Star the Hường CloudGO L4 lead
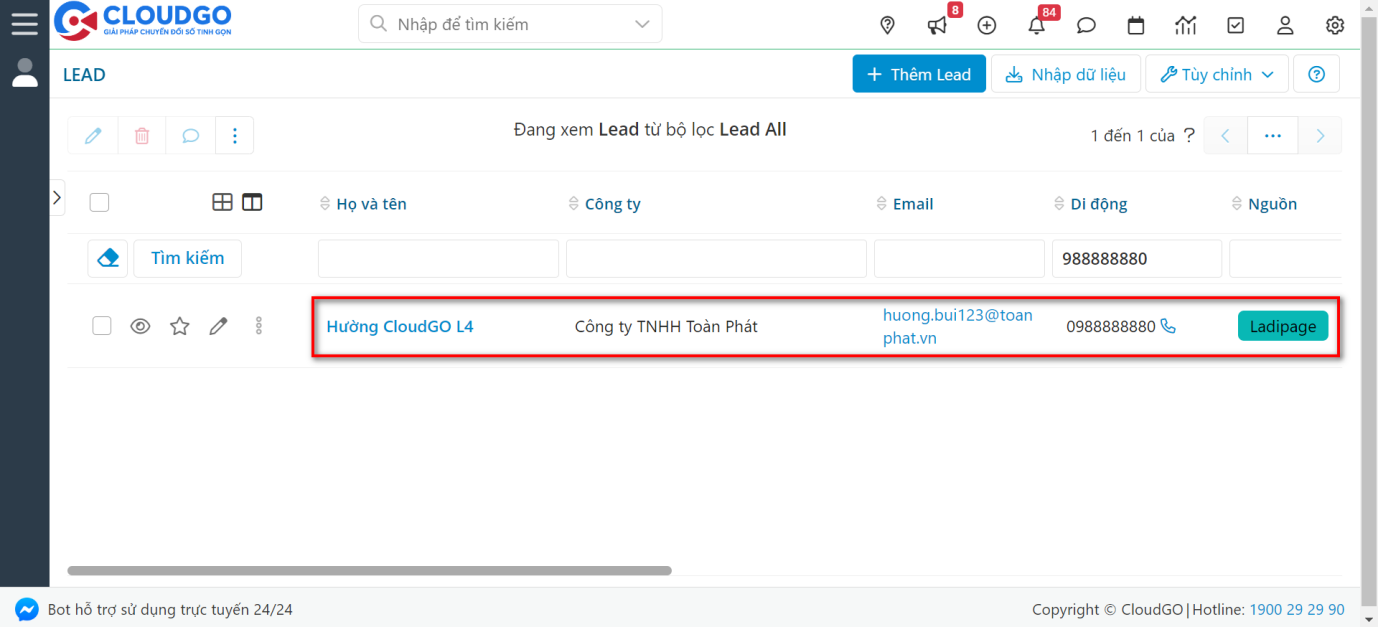Image resolution: width=1378 pixels, height=627 pixels. [179, 326]
